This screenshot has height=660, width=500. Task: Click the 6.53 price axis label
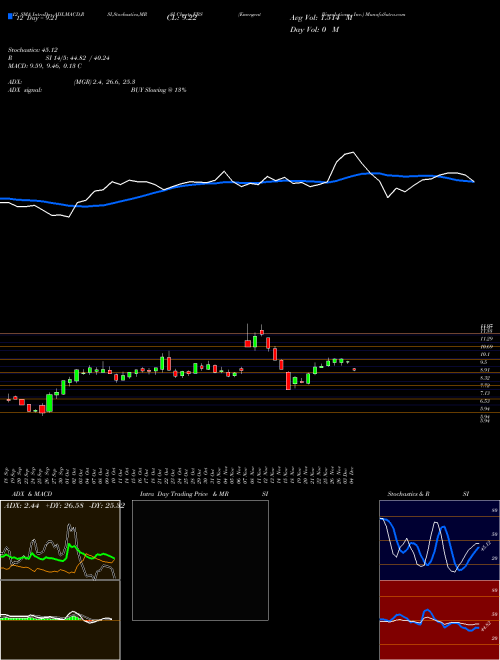[x=485, y=401]
